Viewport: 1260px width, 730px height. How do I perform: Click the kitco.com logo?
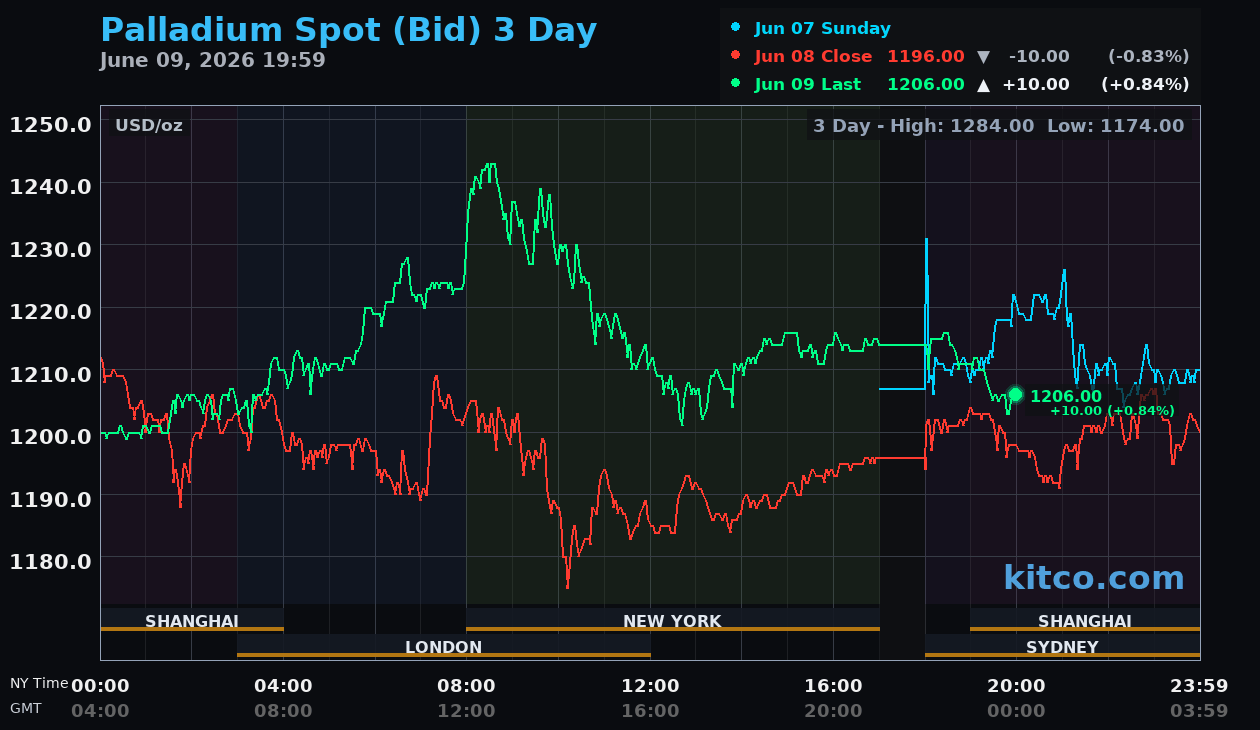tap(1094, 577)
